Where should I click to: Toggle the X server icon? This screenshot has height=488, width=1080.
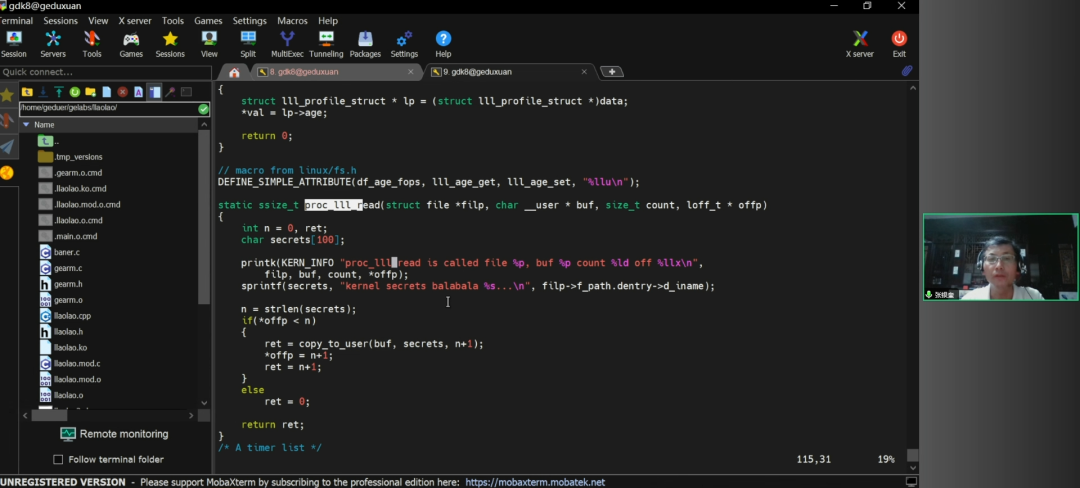pos(860,45)
